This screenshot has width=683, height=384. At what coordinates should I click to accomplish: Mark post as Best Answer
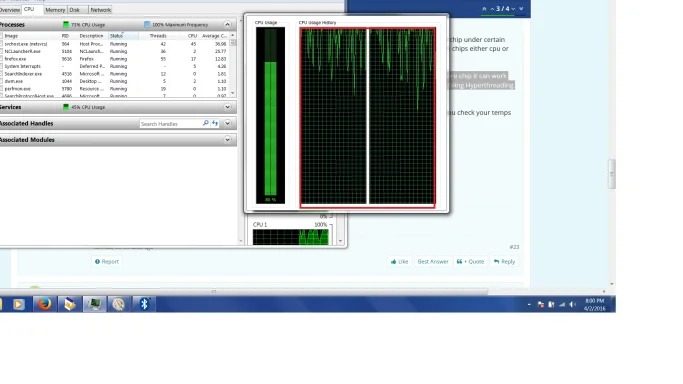coord(433,262)
